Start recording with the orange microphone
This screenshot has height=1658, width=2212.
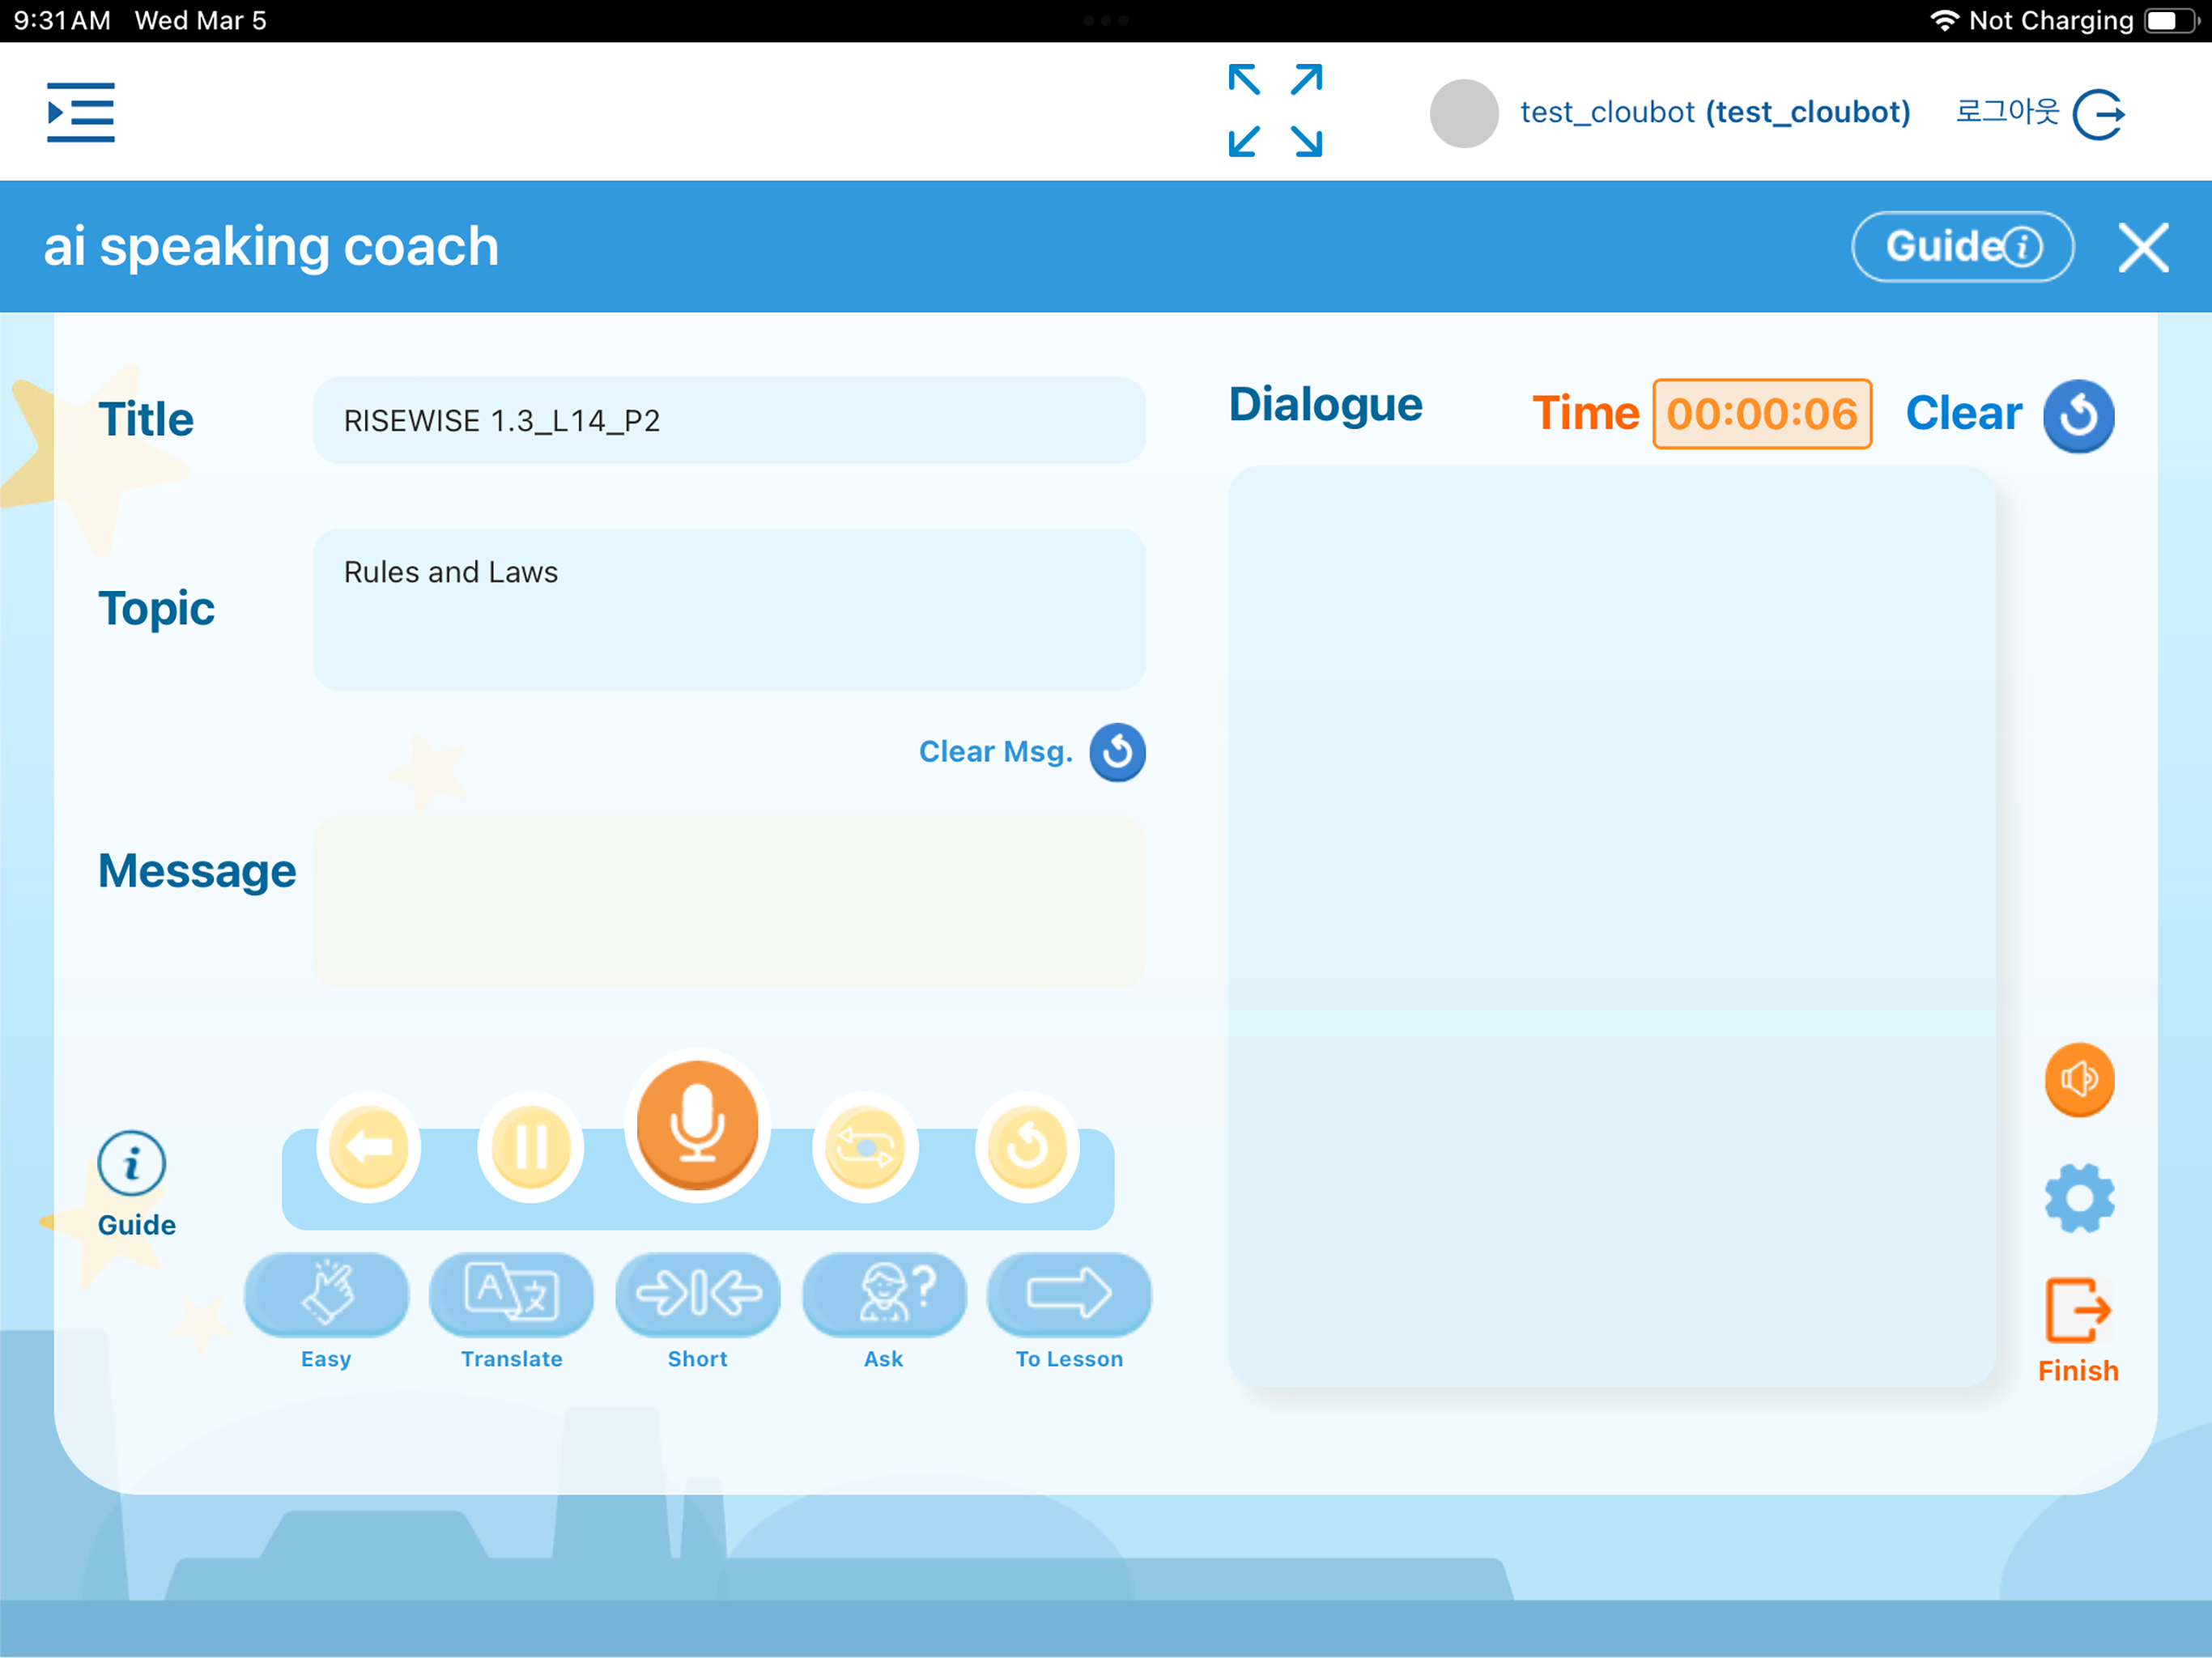697,1125
